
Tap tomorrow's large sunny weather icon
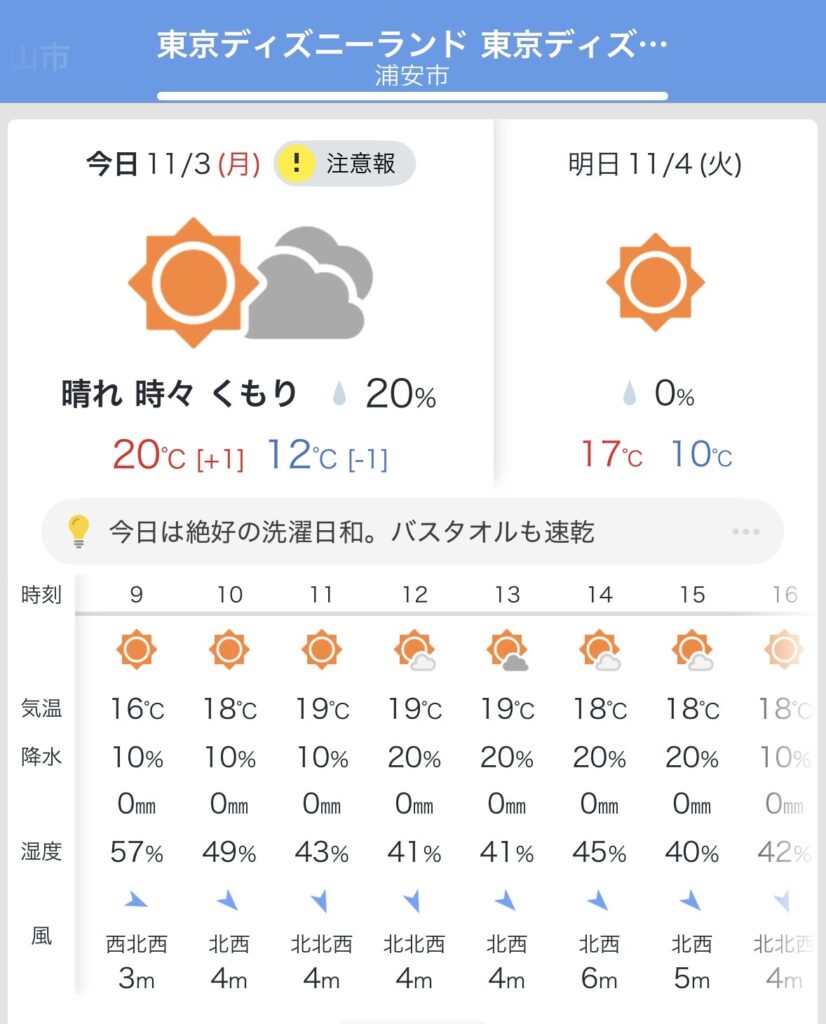click(655, 281)
